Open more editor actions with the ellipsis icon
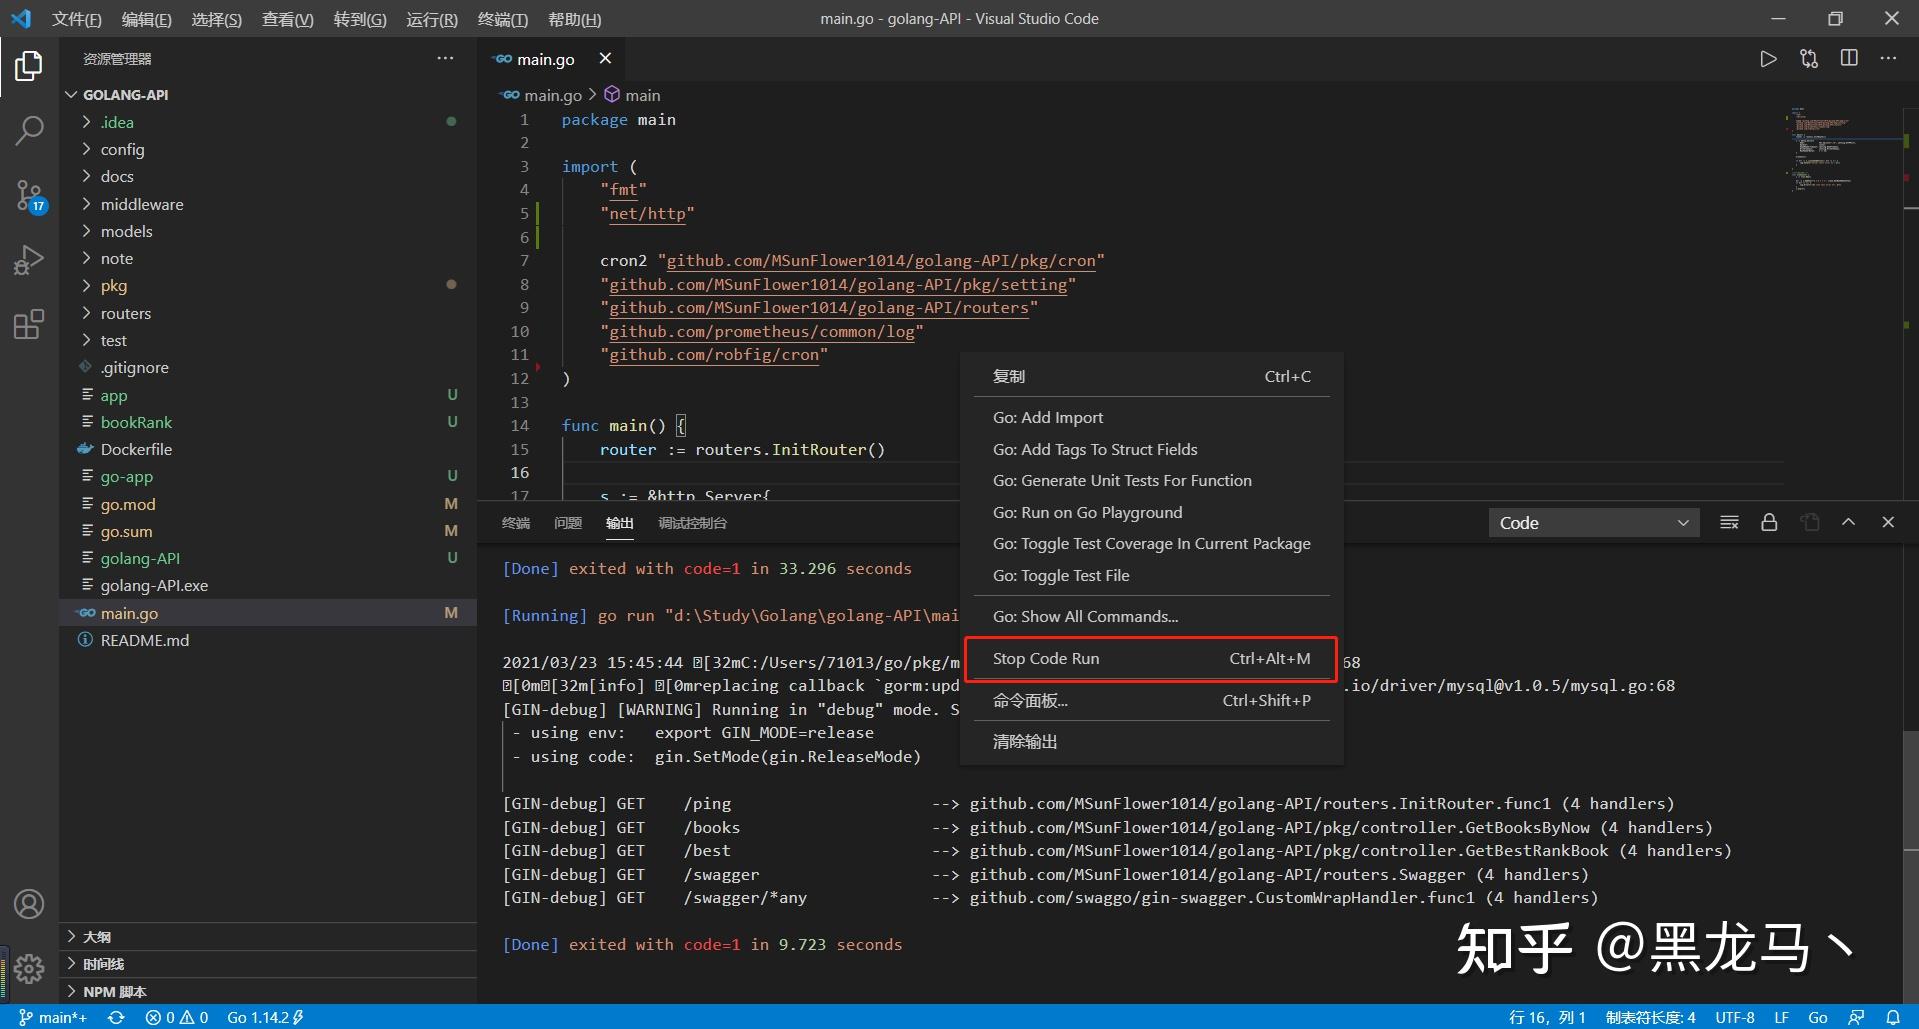 point(1888,58)
